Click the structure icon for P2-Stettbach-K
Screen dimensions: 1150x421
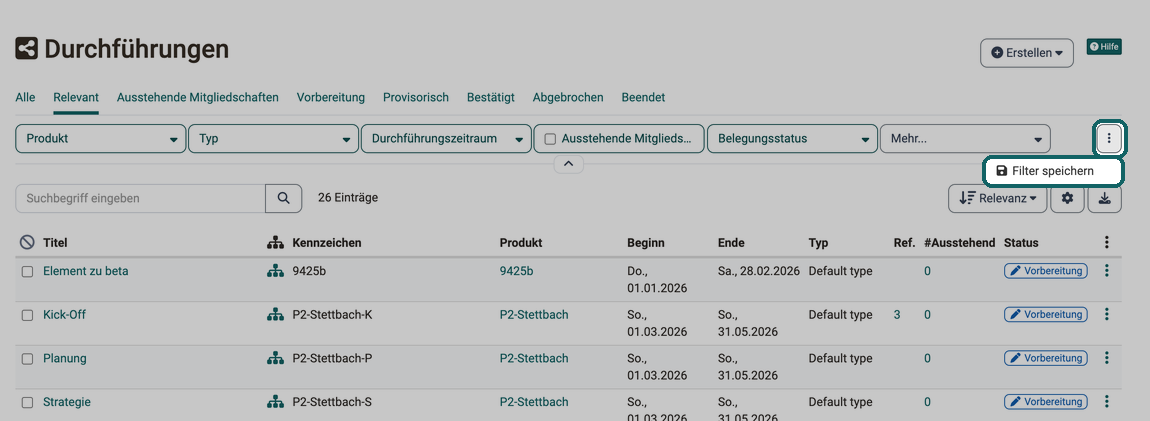point(275,315)
